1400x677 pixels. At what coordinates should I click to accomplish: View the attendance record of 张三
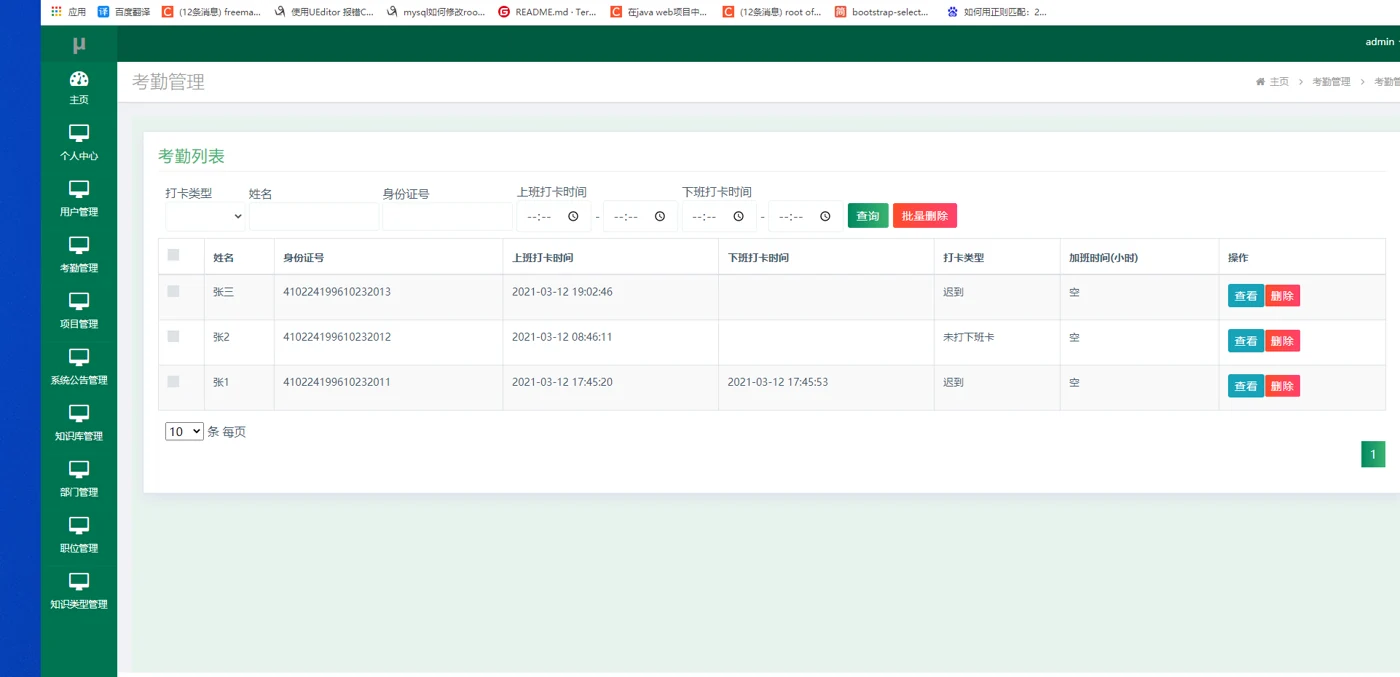pos(1246,296)
